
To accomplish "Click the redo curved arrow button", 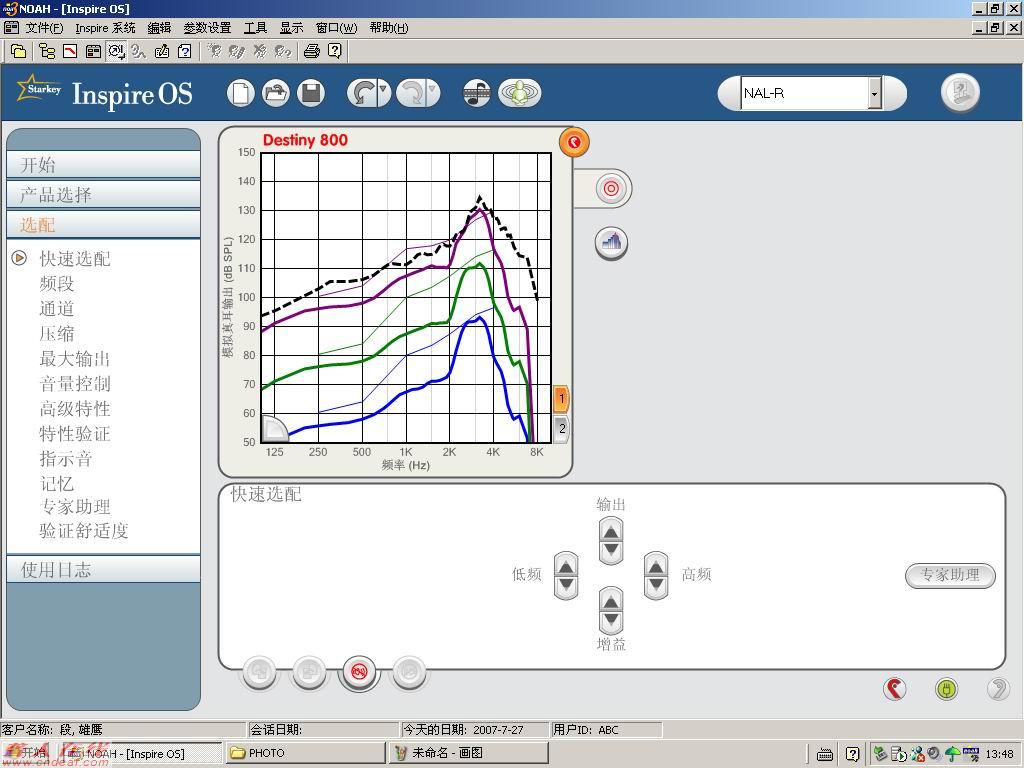I will click(412, 93).
